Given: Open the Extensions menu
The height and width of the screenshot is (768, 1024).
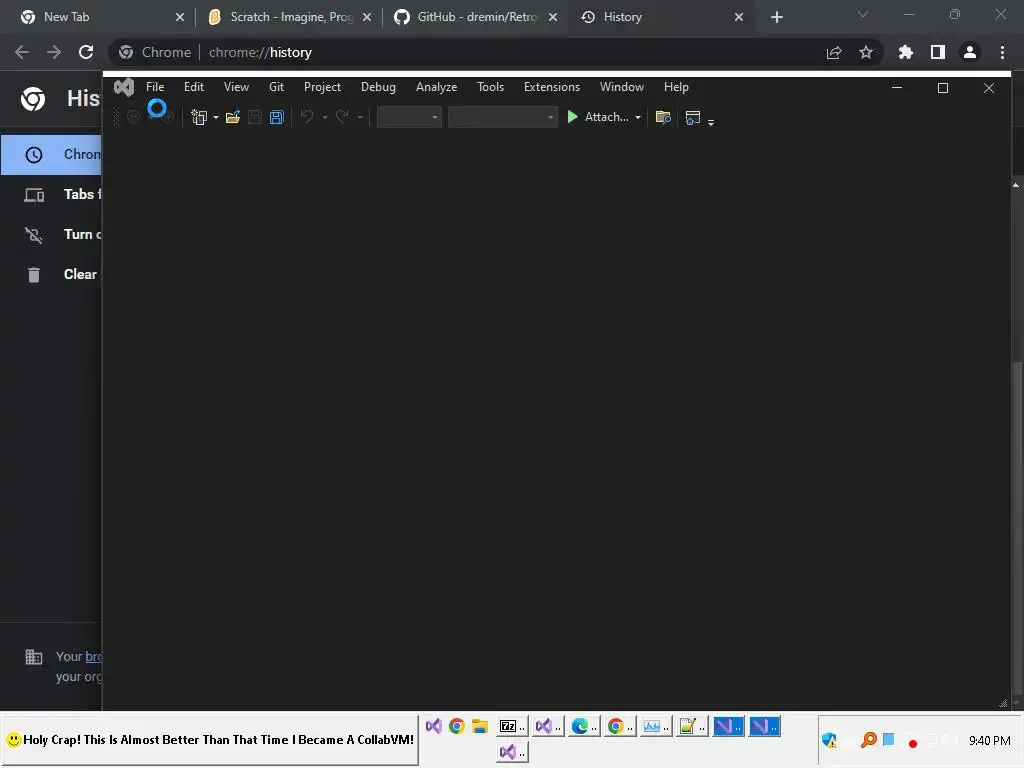Looking at the screenshot, I should (552, 87).
